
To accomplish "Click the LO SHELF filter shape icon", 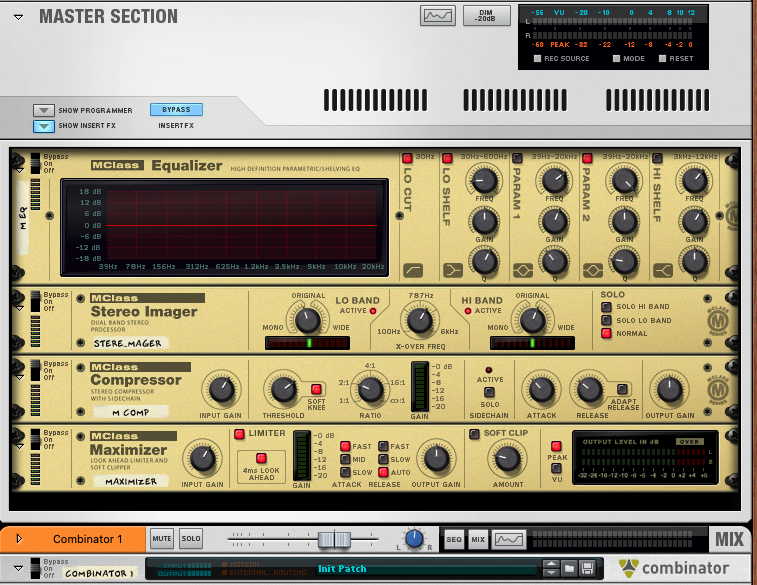I will pos(453,270).
